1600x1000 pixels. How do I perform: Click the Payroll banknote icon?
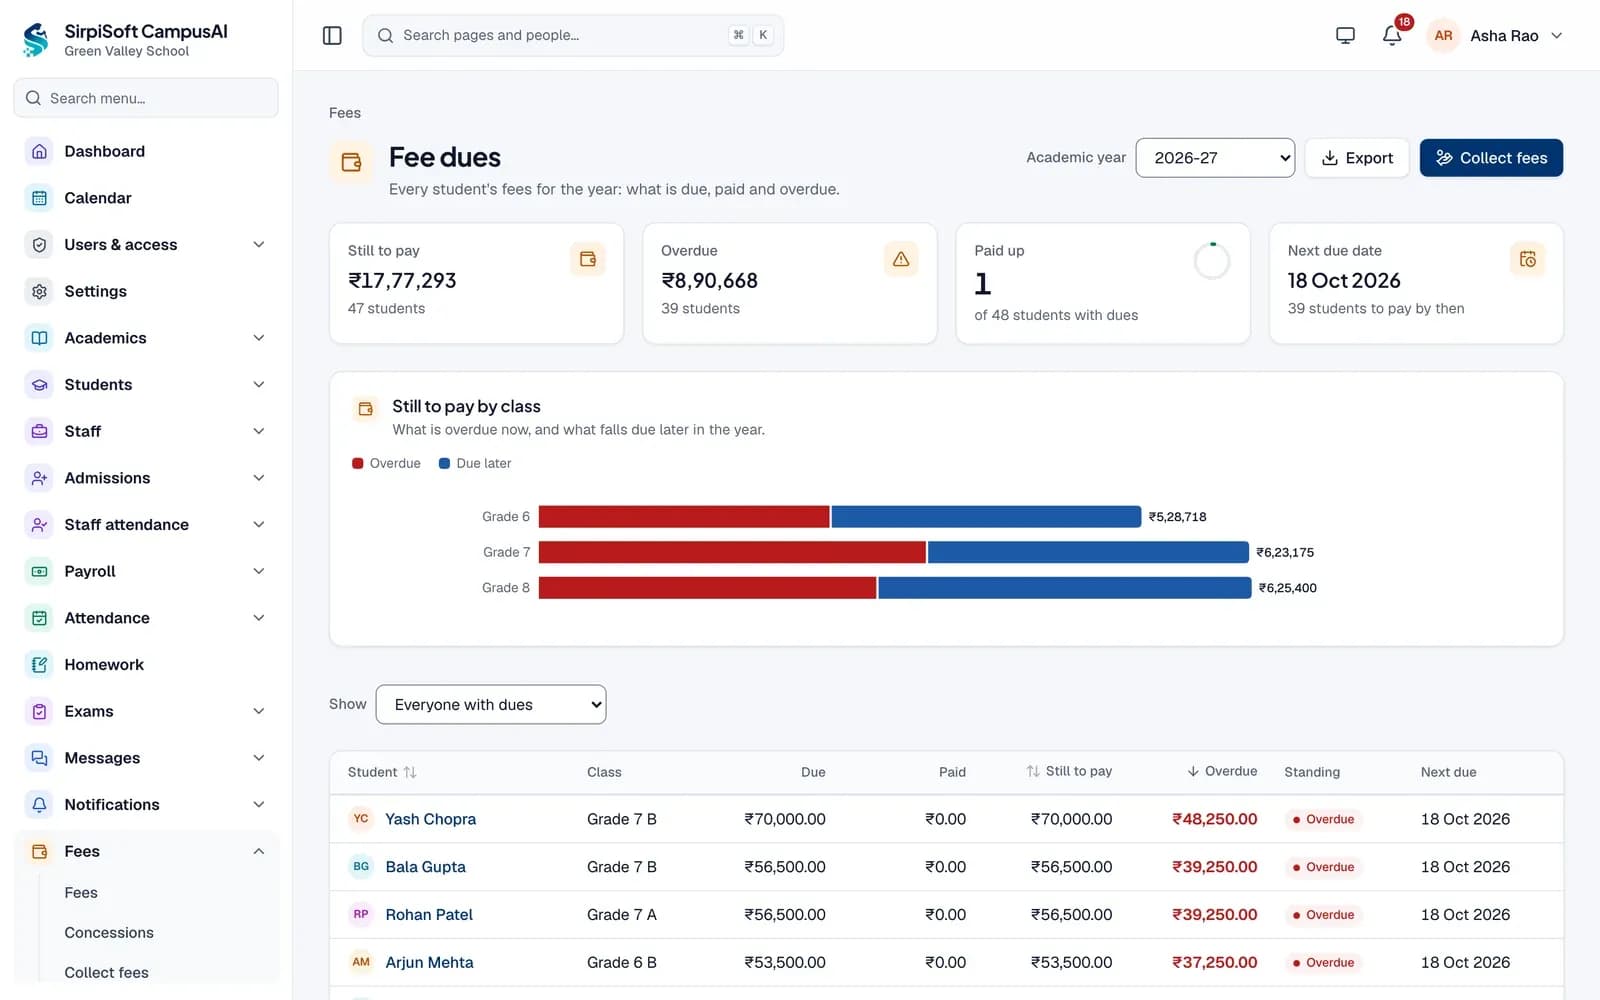(x=39, y=571)
